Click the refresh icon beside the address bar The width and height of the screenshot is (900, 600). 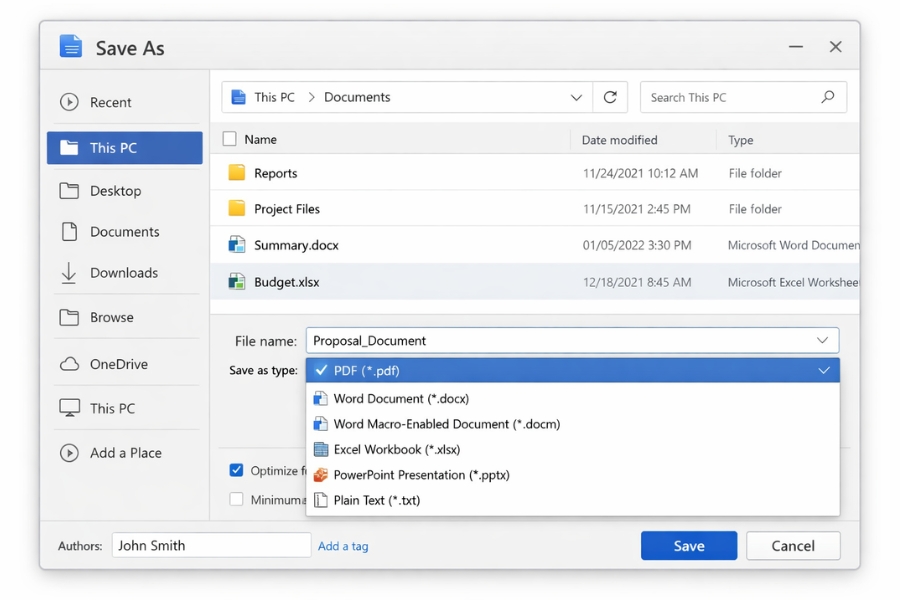coord(610,97)
